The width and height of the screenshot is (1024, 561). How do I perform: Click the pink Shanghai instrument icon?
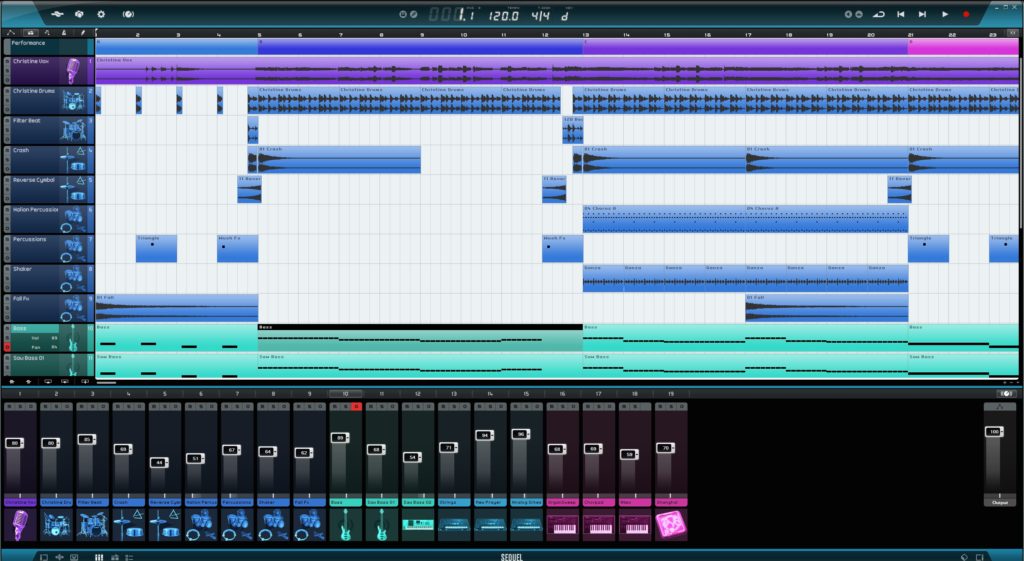click(670, 524)
